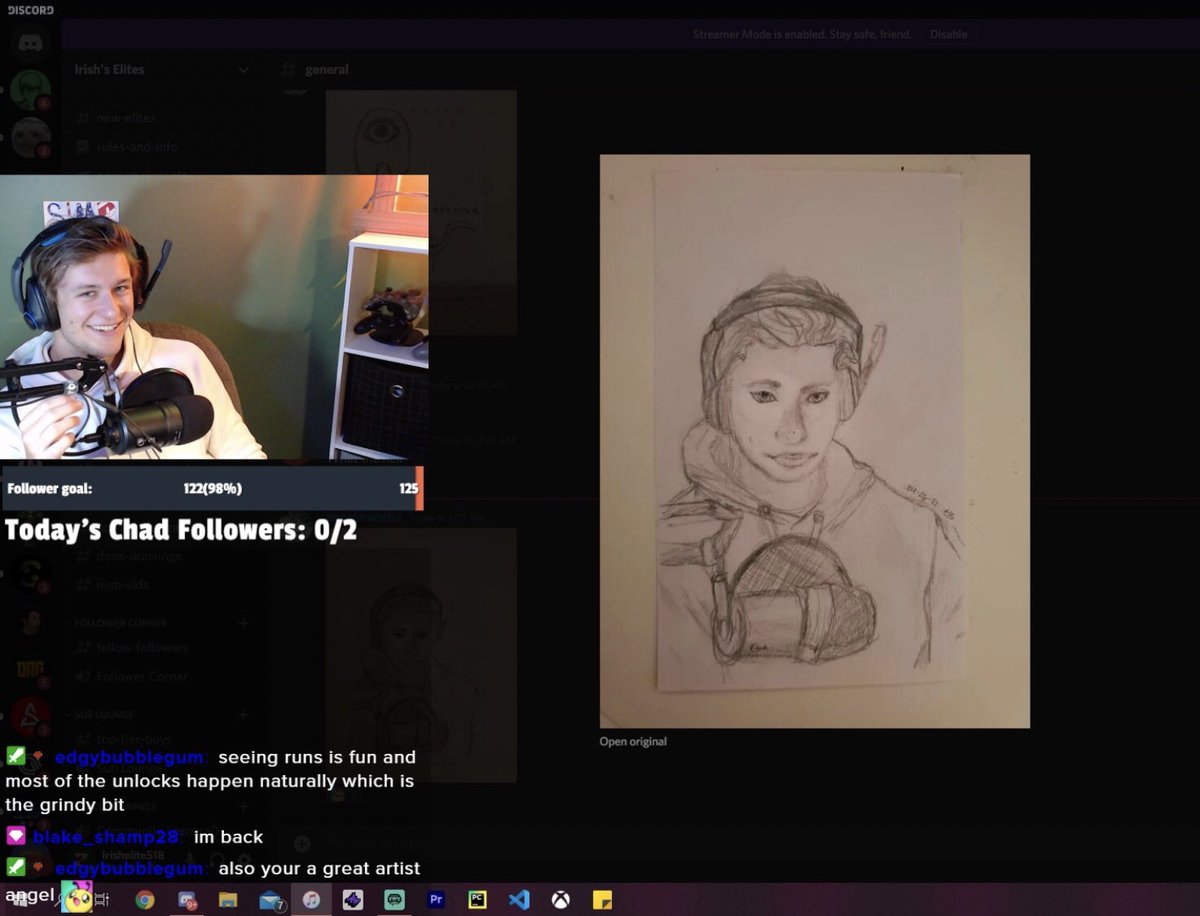
Task: Click the Open original link
Action: click(633, 742)
